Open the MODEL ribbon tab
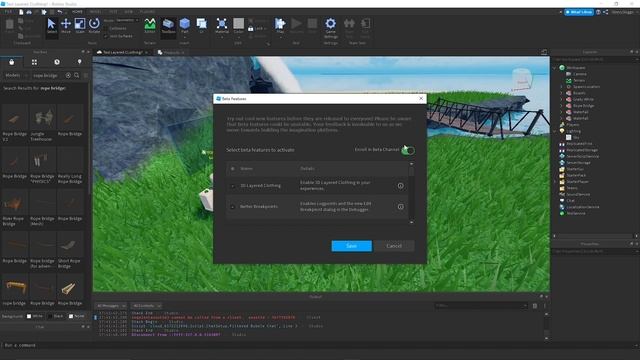This screenshot has height=360, width=640. tap(95, 12)
